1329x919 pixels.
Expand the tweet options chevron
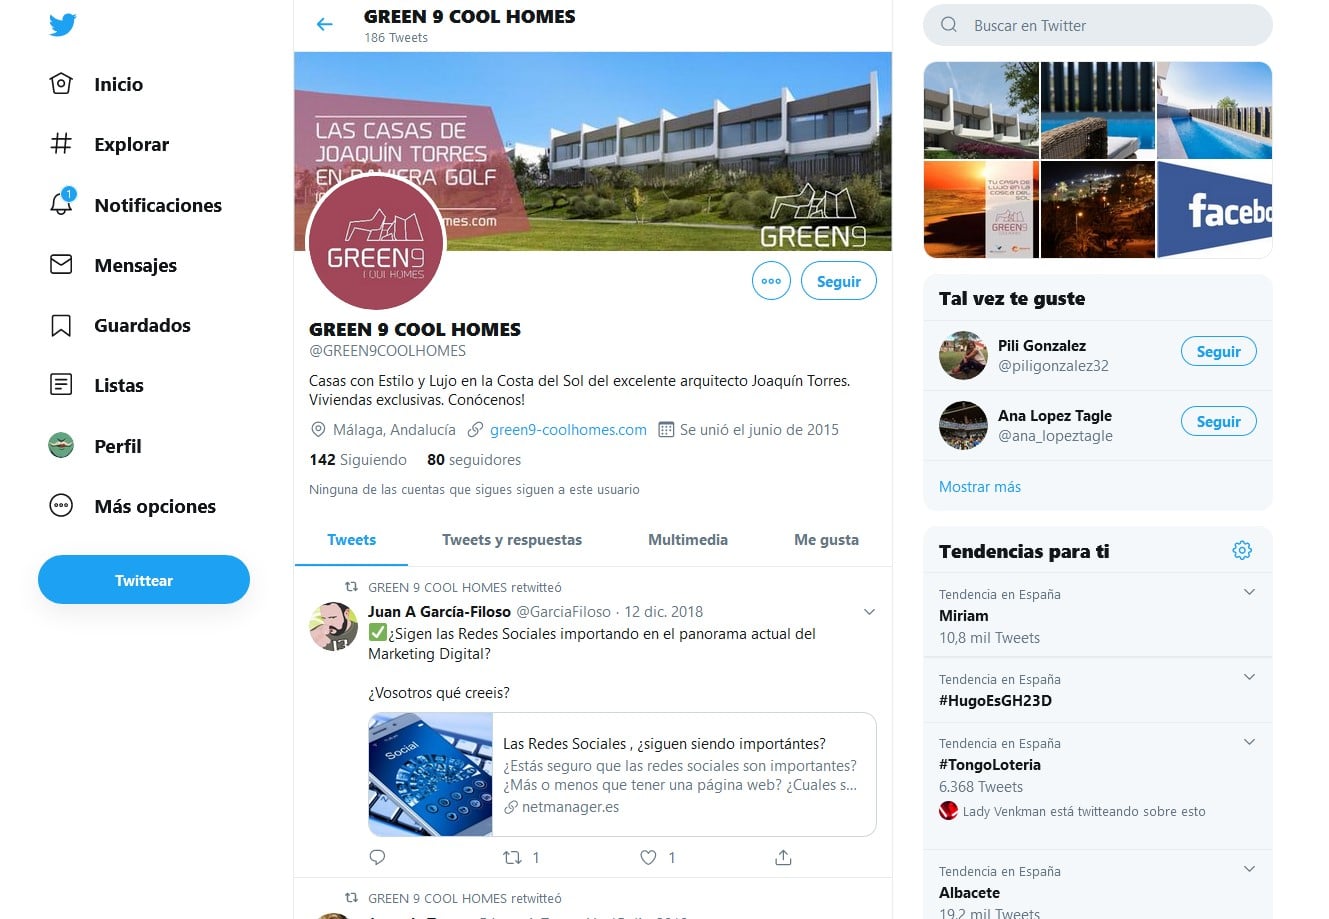tap(869, 612)
